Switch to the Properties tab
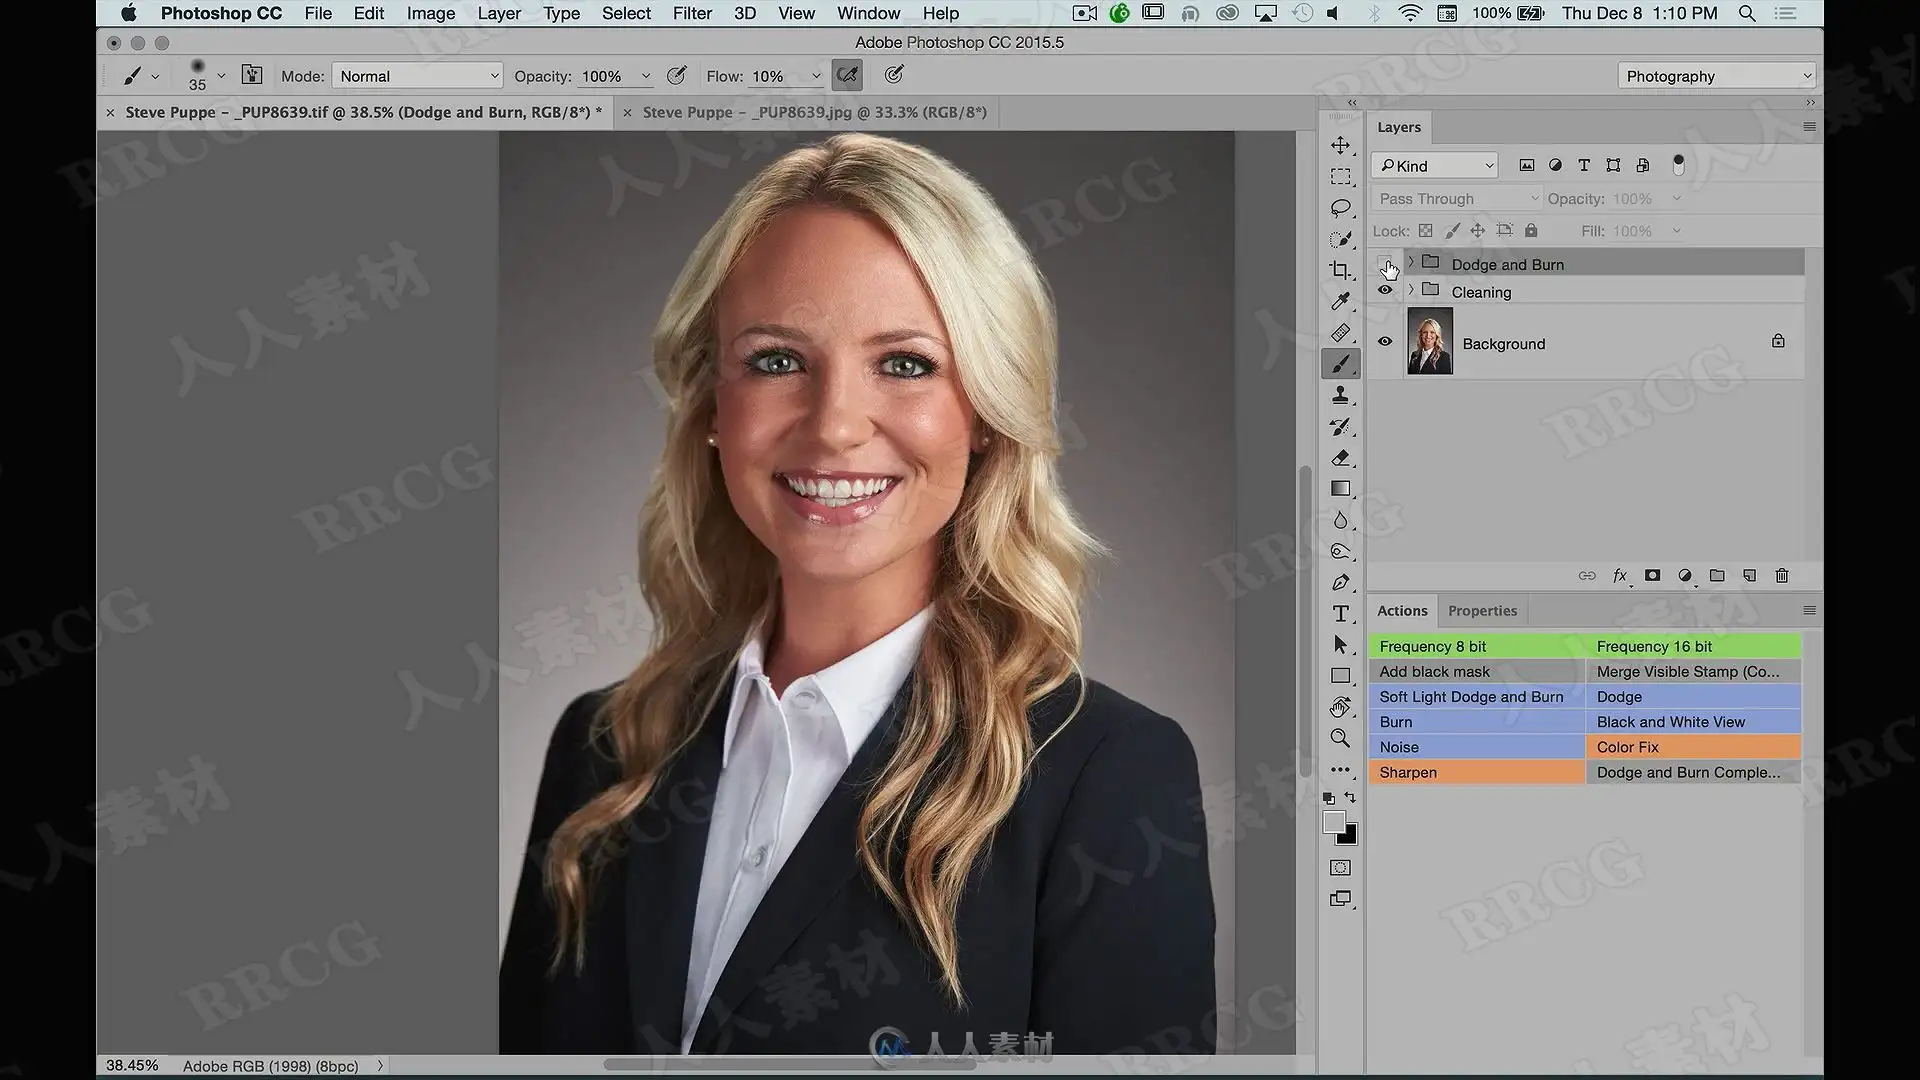The height and width of the screenshot is (1080, 1920). coord(1482,611)
